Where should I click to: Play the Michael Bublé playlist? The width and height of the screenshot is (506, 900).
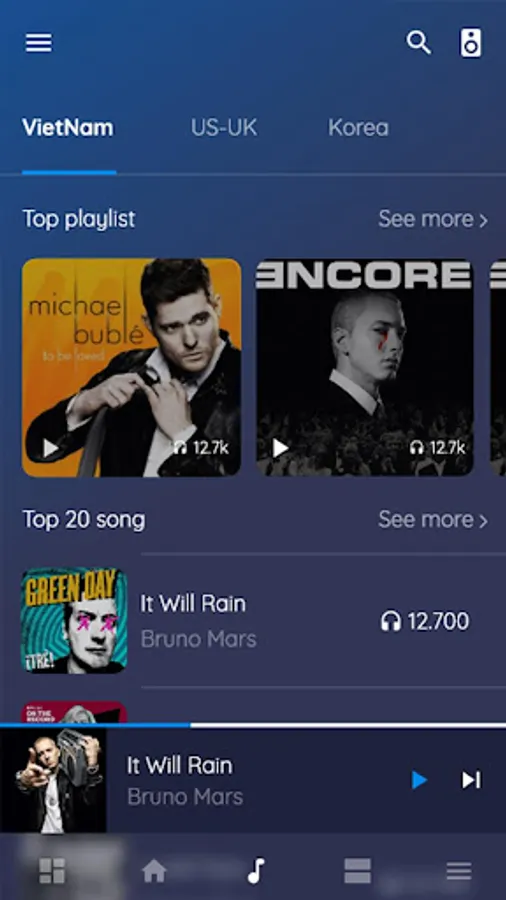click(x=51, y=448)
